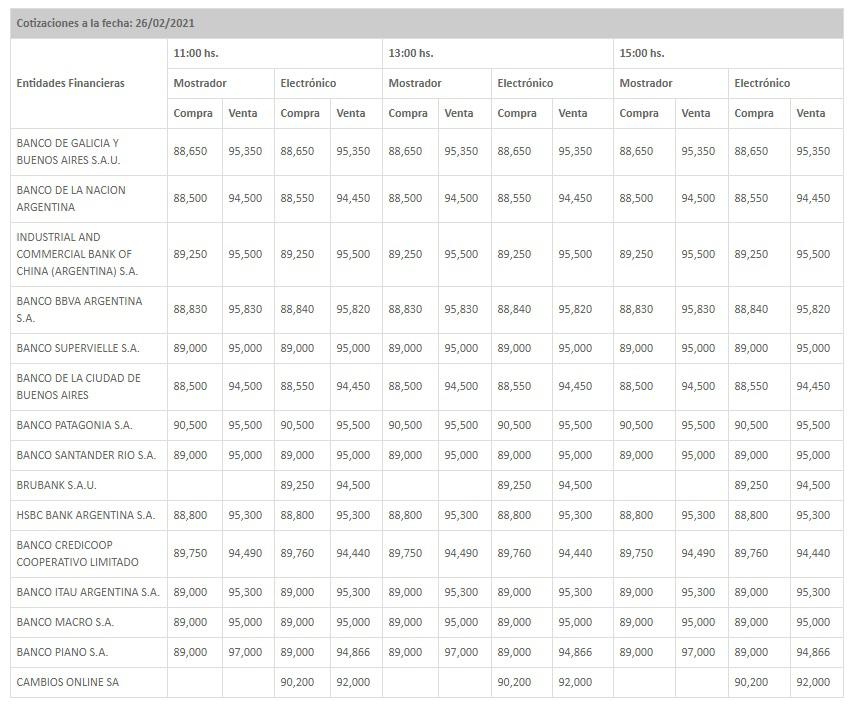Click Banco de la Ciudad de Buenos Aires label

78,386
